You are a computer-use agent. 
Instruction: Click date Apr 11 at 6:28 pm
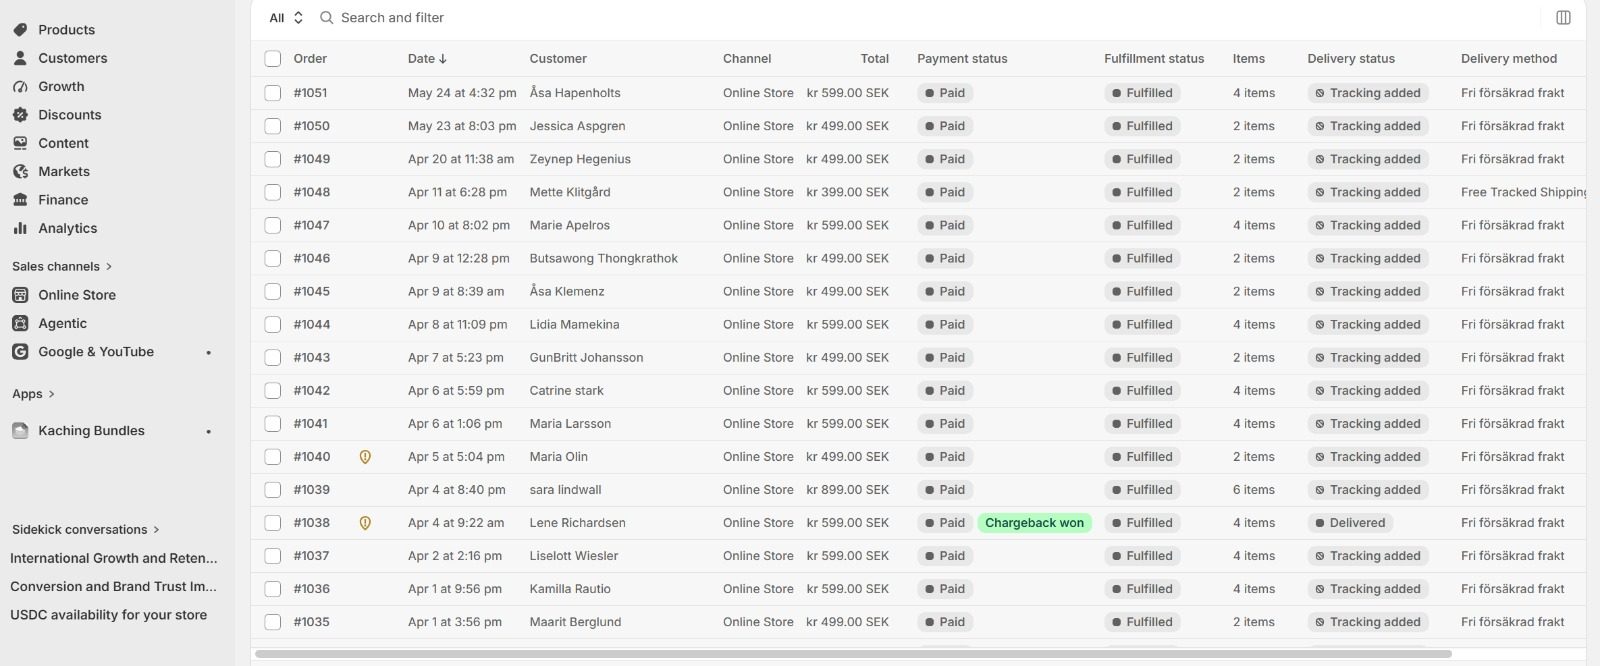click(457, 192)
